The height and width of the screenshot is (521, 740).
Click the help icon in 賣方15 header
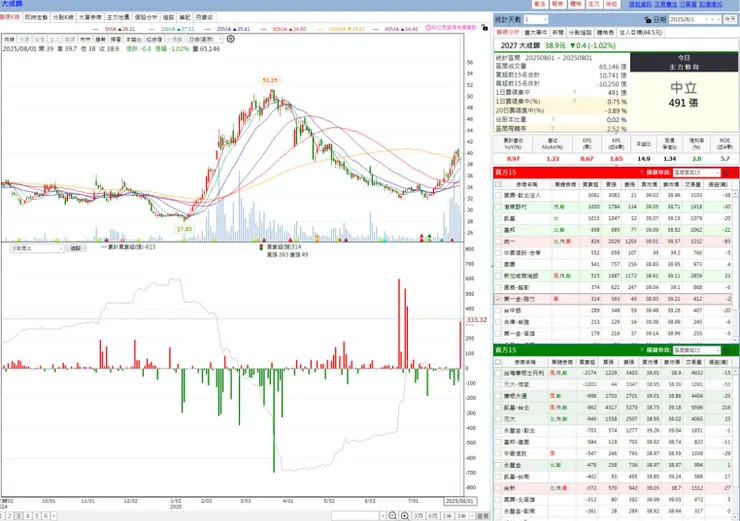[x=641, y=350]
